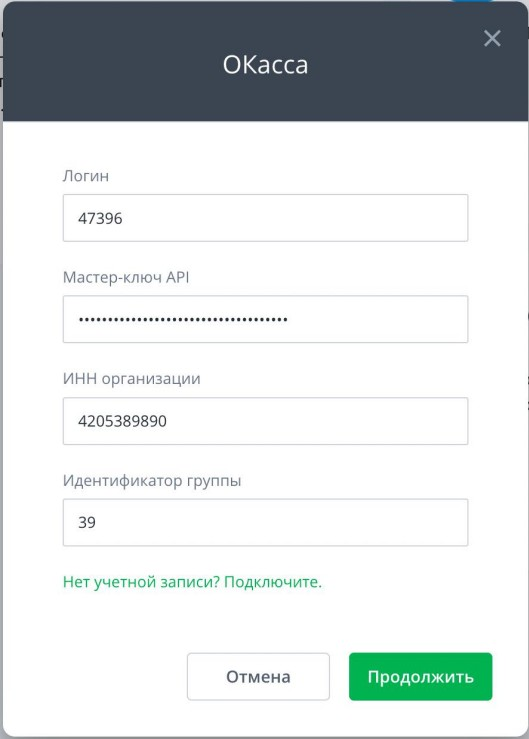Focus the Мастер-ключ API password field
The image size is (529, 739).
coord(265,319)
